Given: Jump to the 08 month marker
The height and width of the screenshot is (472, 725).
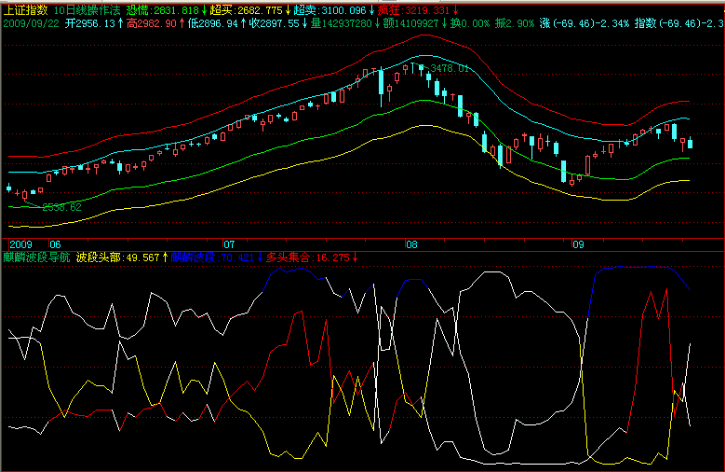Looking at the screenshot, I should pyautogui.click(x=411, y=245).
